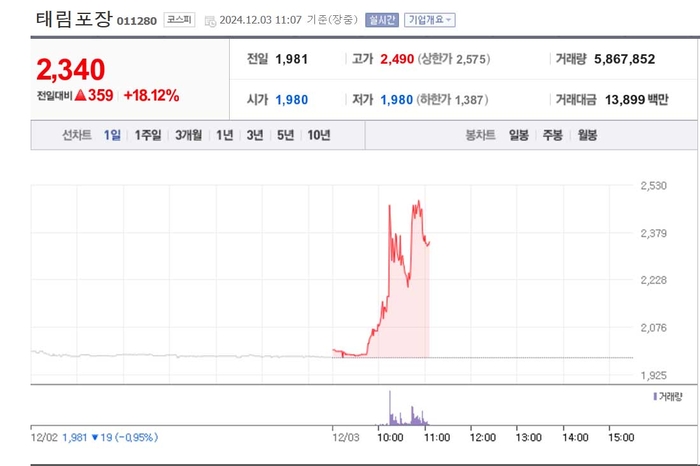The image size is (700, 466).
Task: Click the previous day change ▼19 (-0.95%)
Action: click(x=125, y=437)
